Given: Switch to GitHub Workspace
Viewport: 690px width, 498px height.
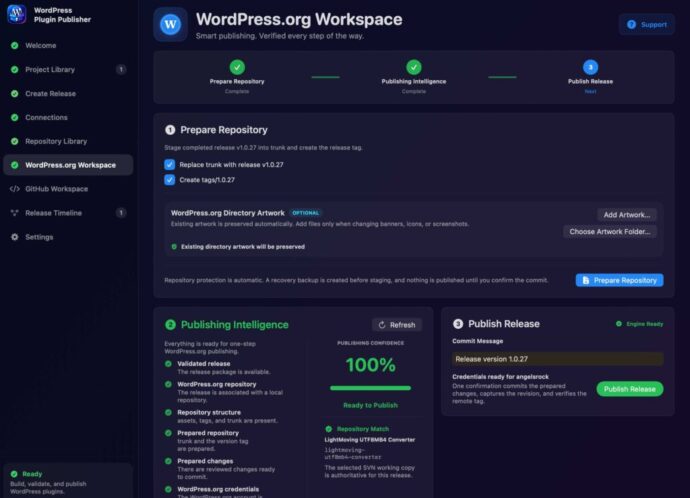Looking at the screenshot, I should (68, 189).
